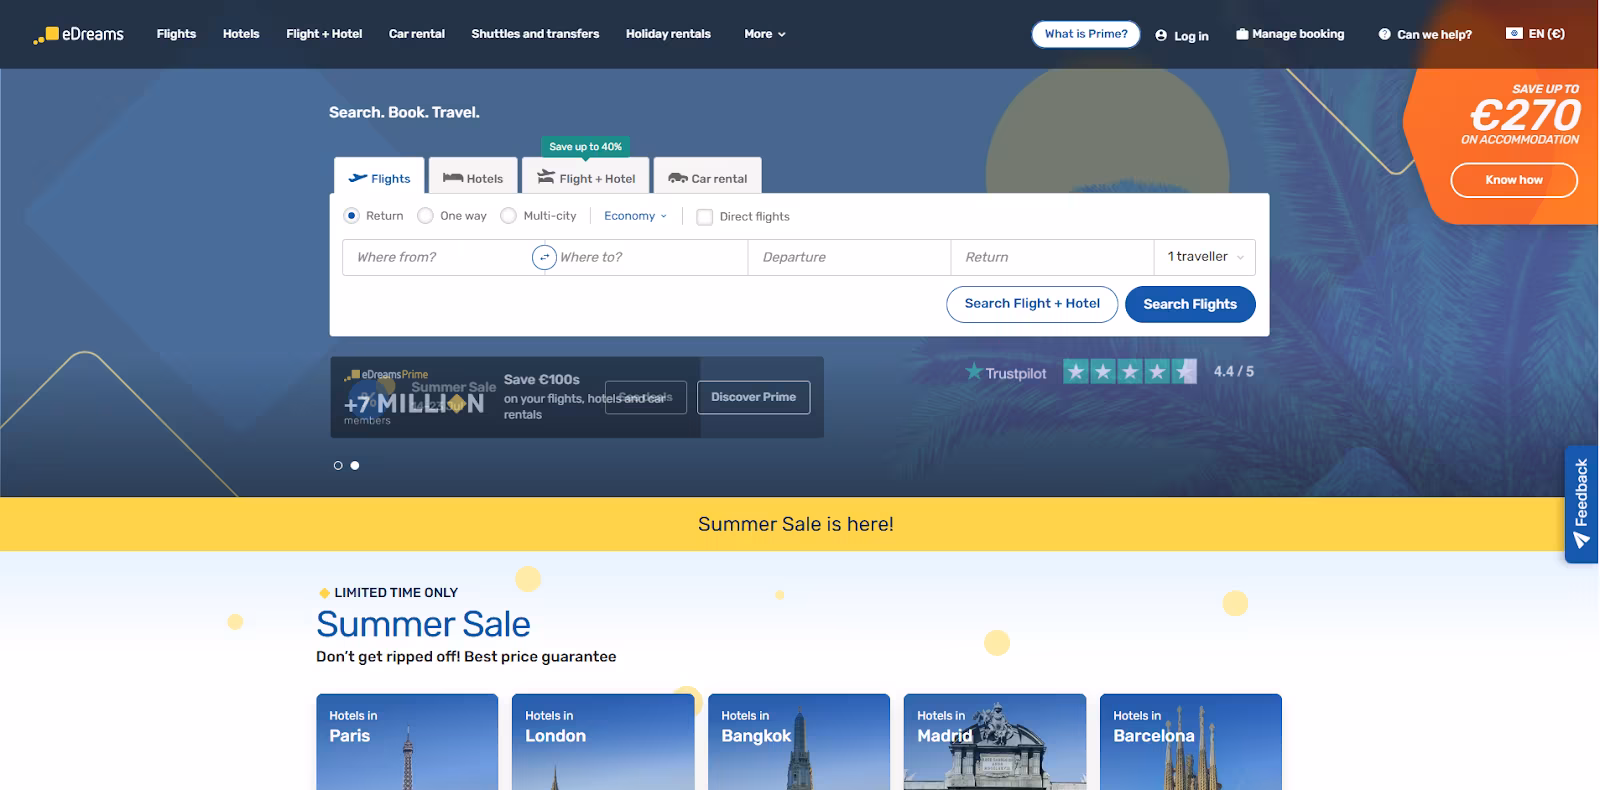1600x790 pixels.
Task: Open the Trustpilot star rating
Action: (x=1129, y=372)
